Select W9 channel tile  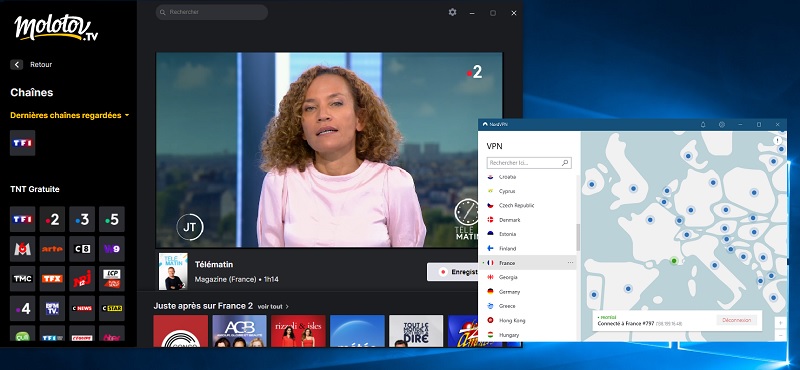pyautogui.click(x=111, y=249)
